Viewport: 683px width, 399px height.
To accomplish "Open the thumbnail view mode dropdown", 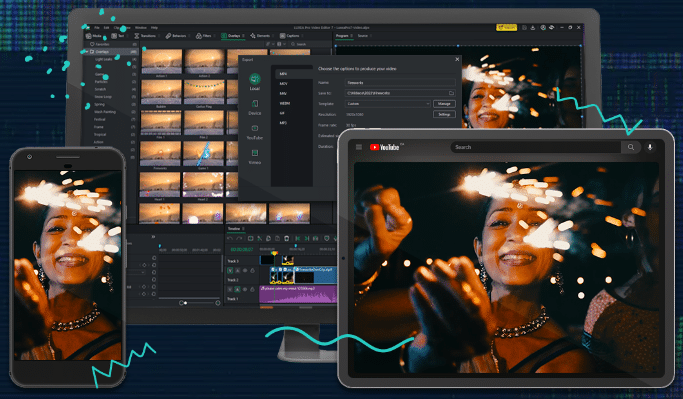I will click(281, 44).
